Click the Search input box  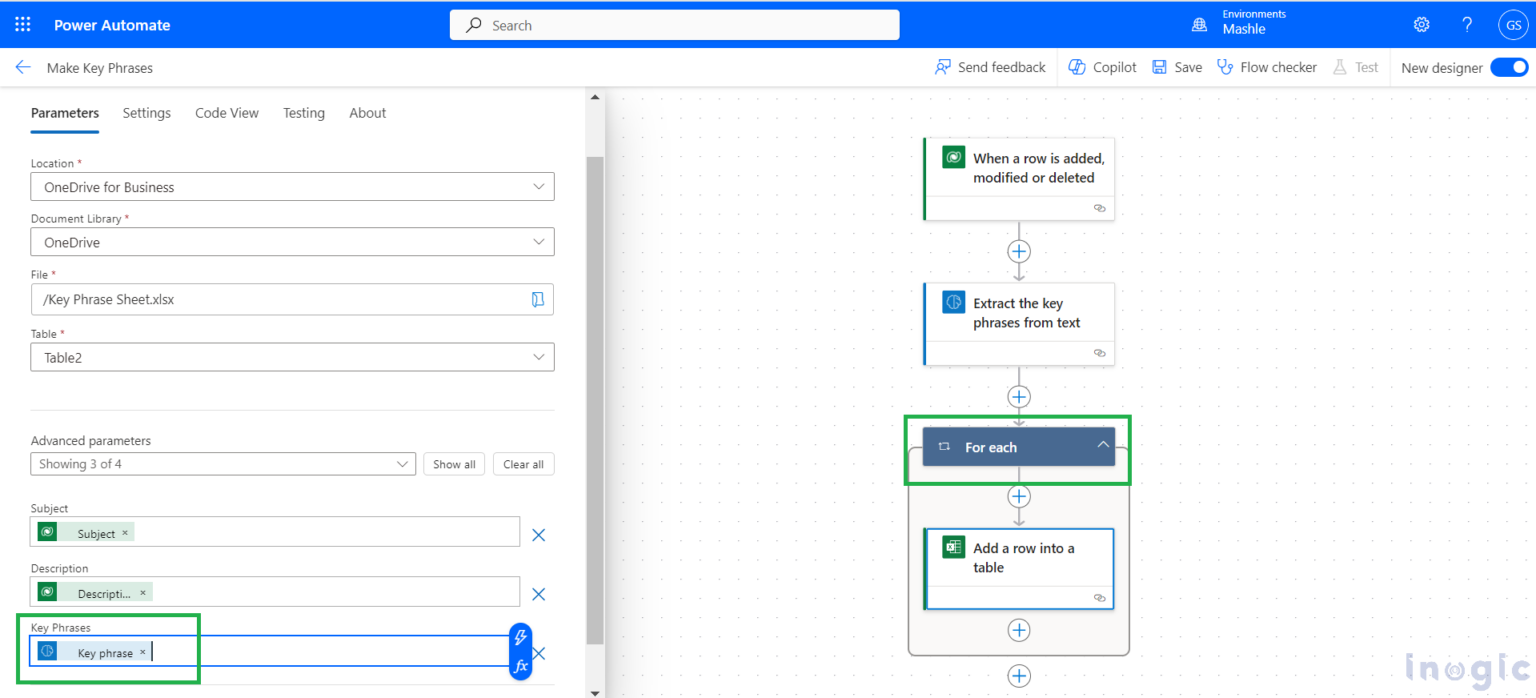coord(674,25)
